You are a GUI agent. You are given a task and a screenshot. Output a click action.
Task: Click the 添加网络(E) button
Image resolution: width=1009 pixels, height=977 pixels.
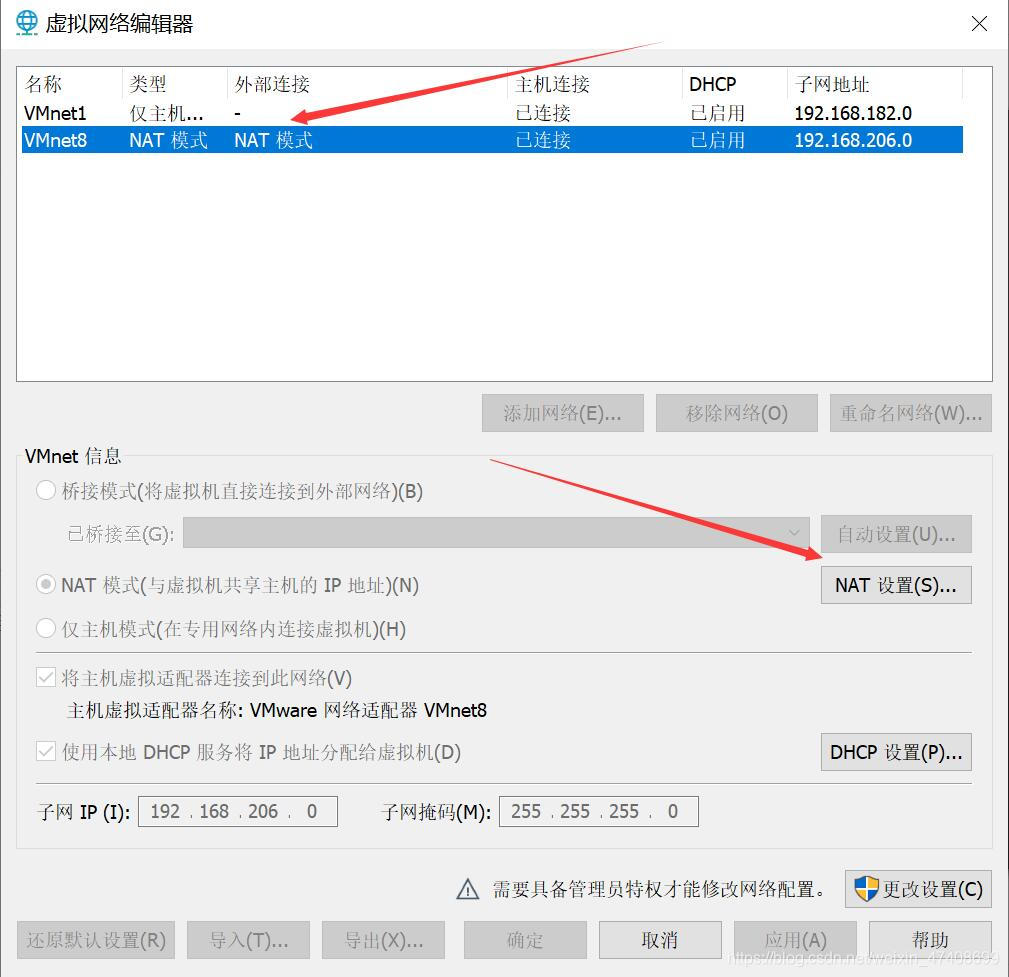pyautogui.click(x=562, y=413)
